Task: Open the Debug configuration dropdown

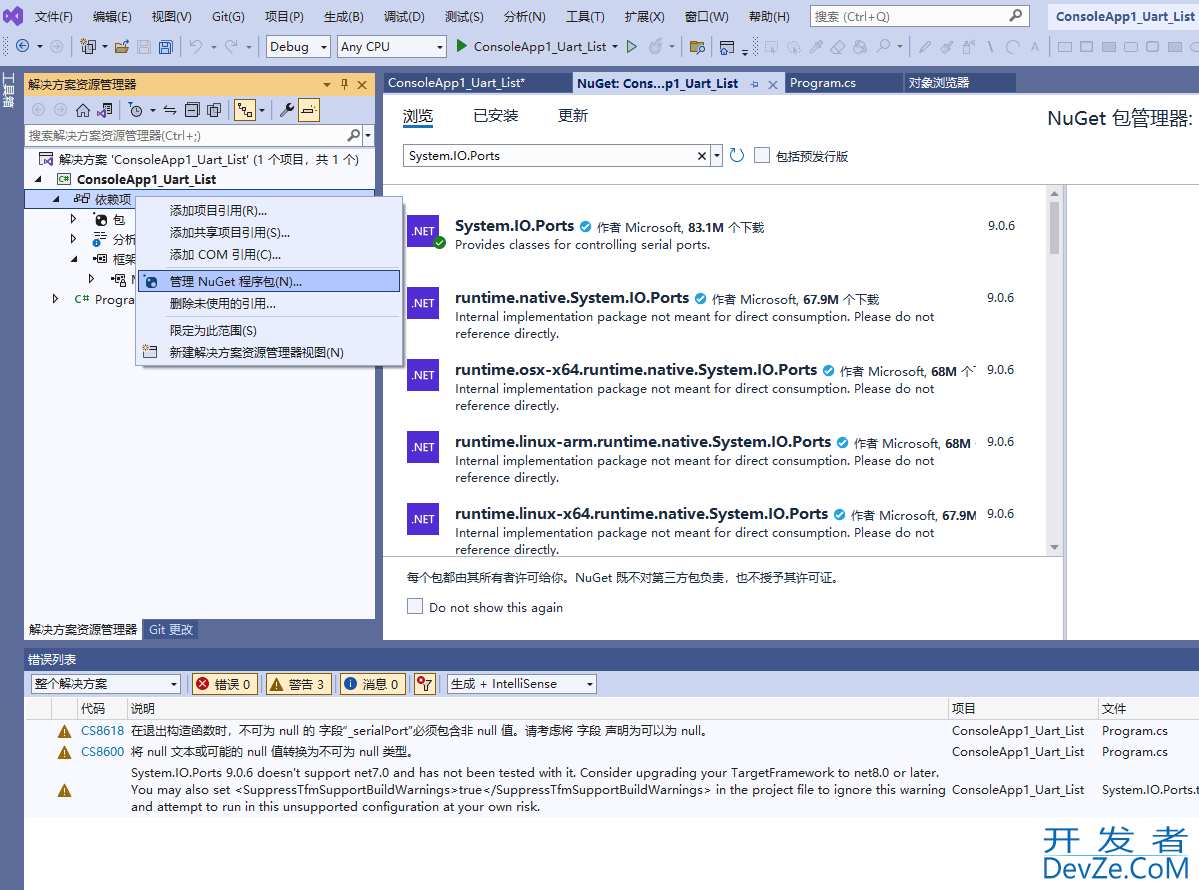Action: tap(298, 47)
